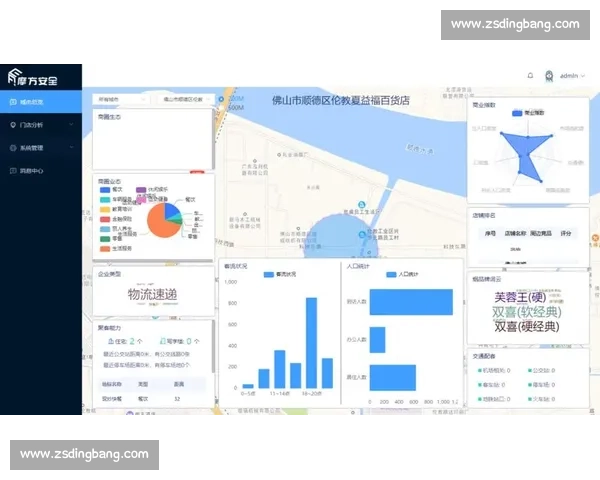Click the scrollbar of the top-left panel
This screenshot has width=600, height=480.
pos(213,140)
